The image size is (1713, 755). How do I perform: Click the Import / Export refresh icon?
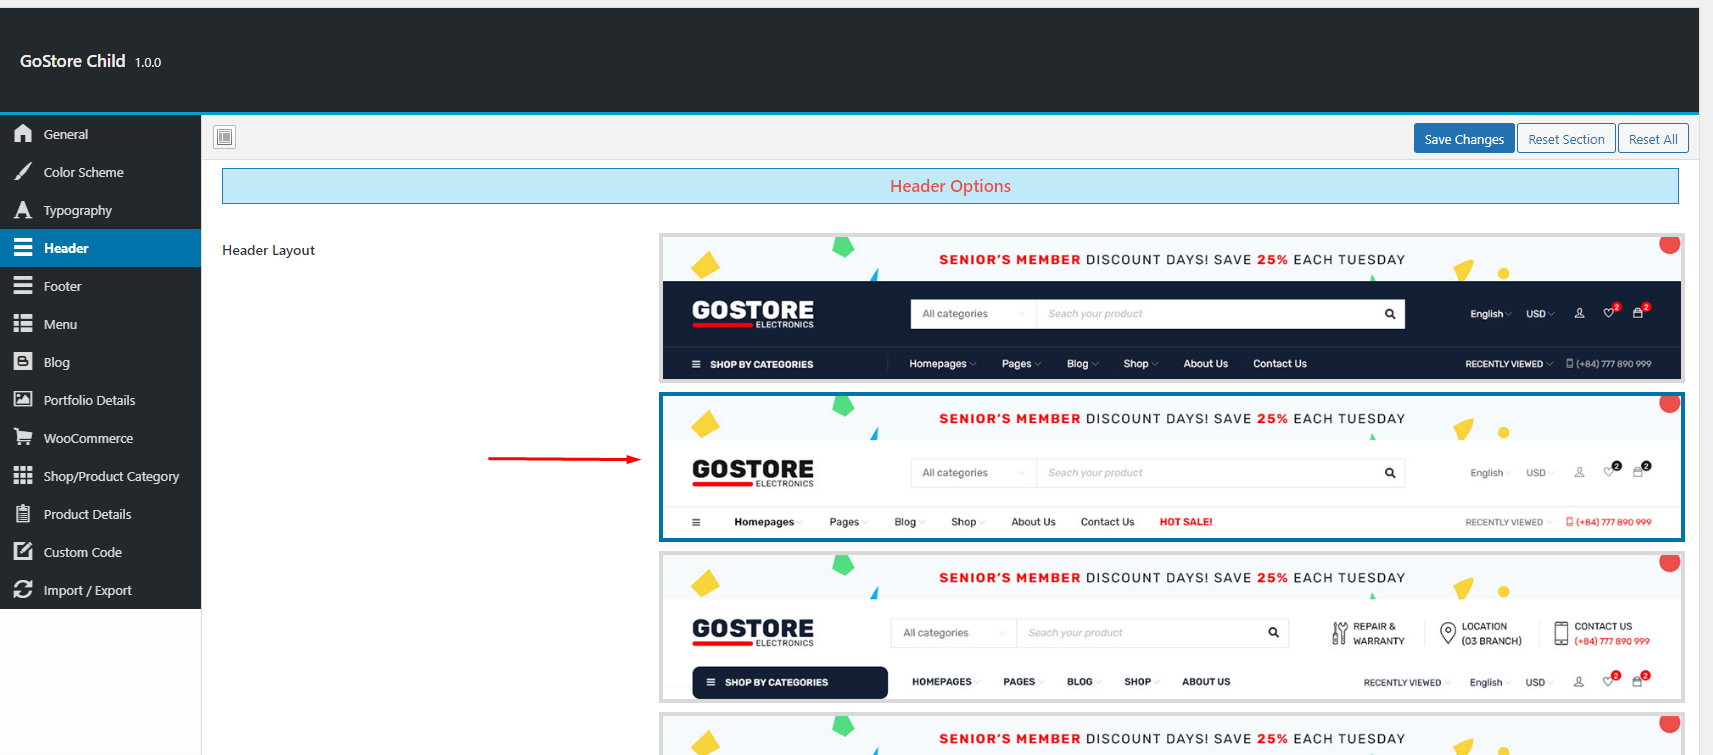coord(23,590)
